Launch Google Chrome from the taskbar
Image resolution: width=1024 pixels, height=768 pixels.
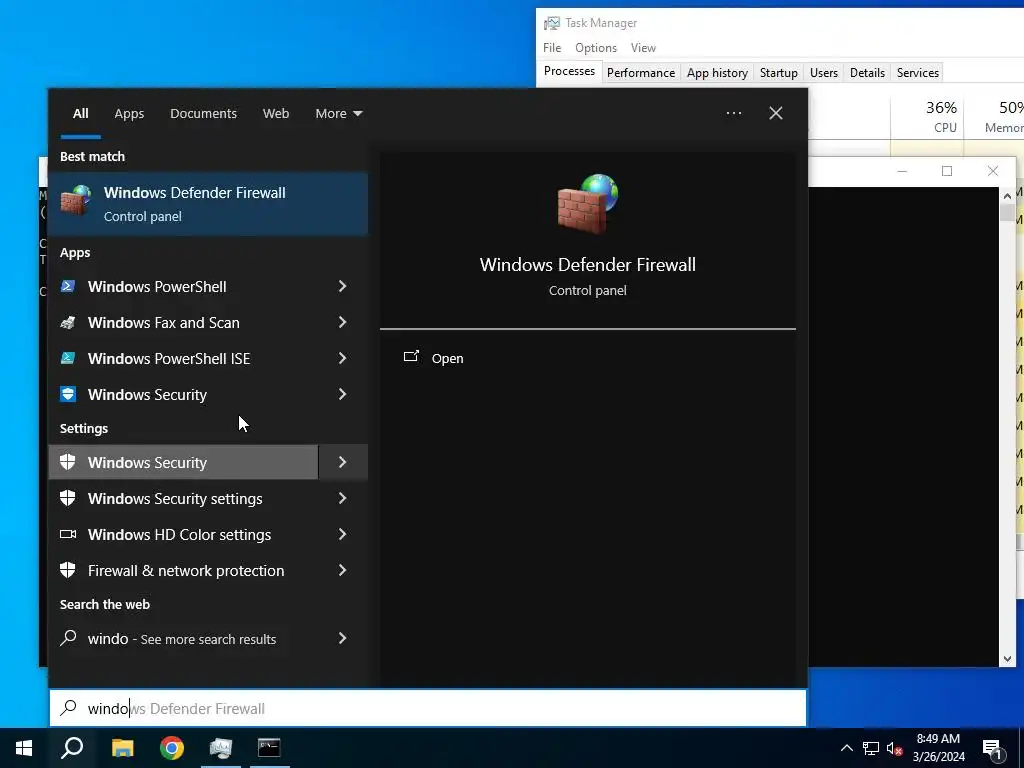click(172, 748)
